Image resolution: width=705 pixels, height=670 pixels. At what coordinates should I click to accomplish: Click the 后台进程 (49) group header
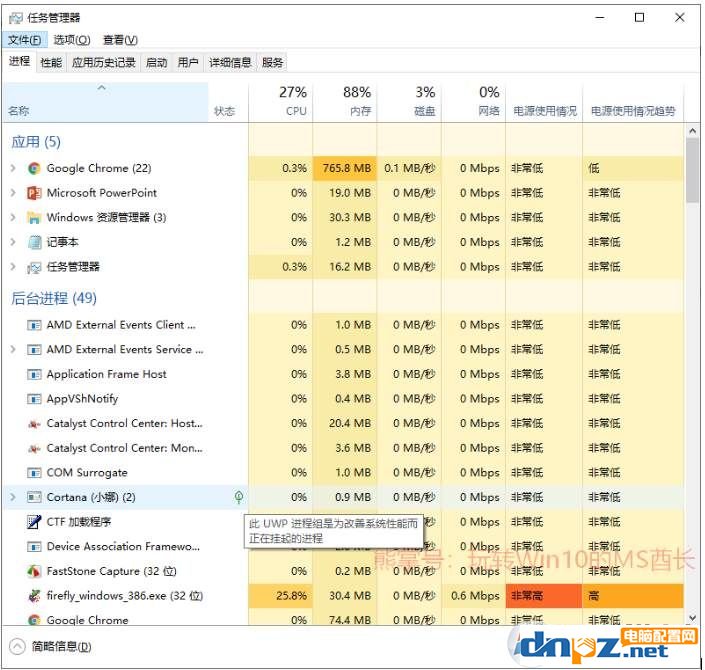[x=54, y=298]
